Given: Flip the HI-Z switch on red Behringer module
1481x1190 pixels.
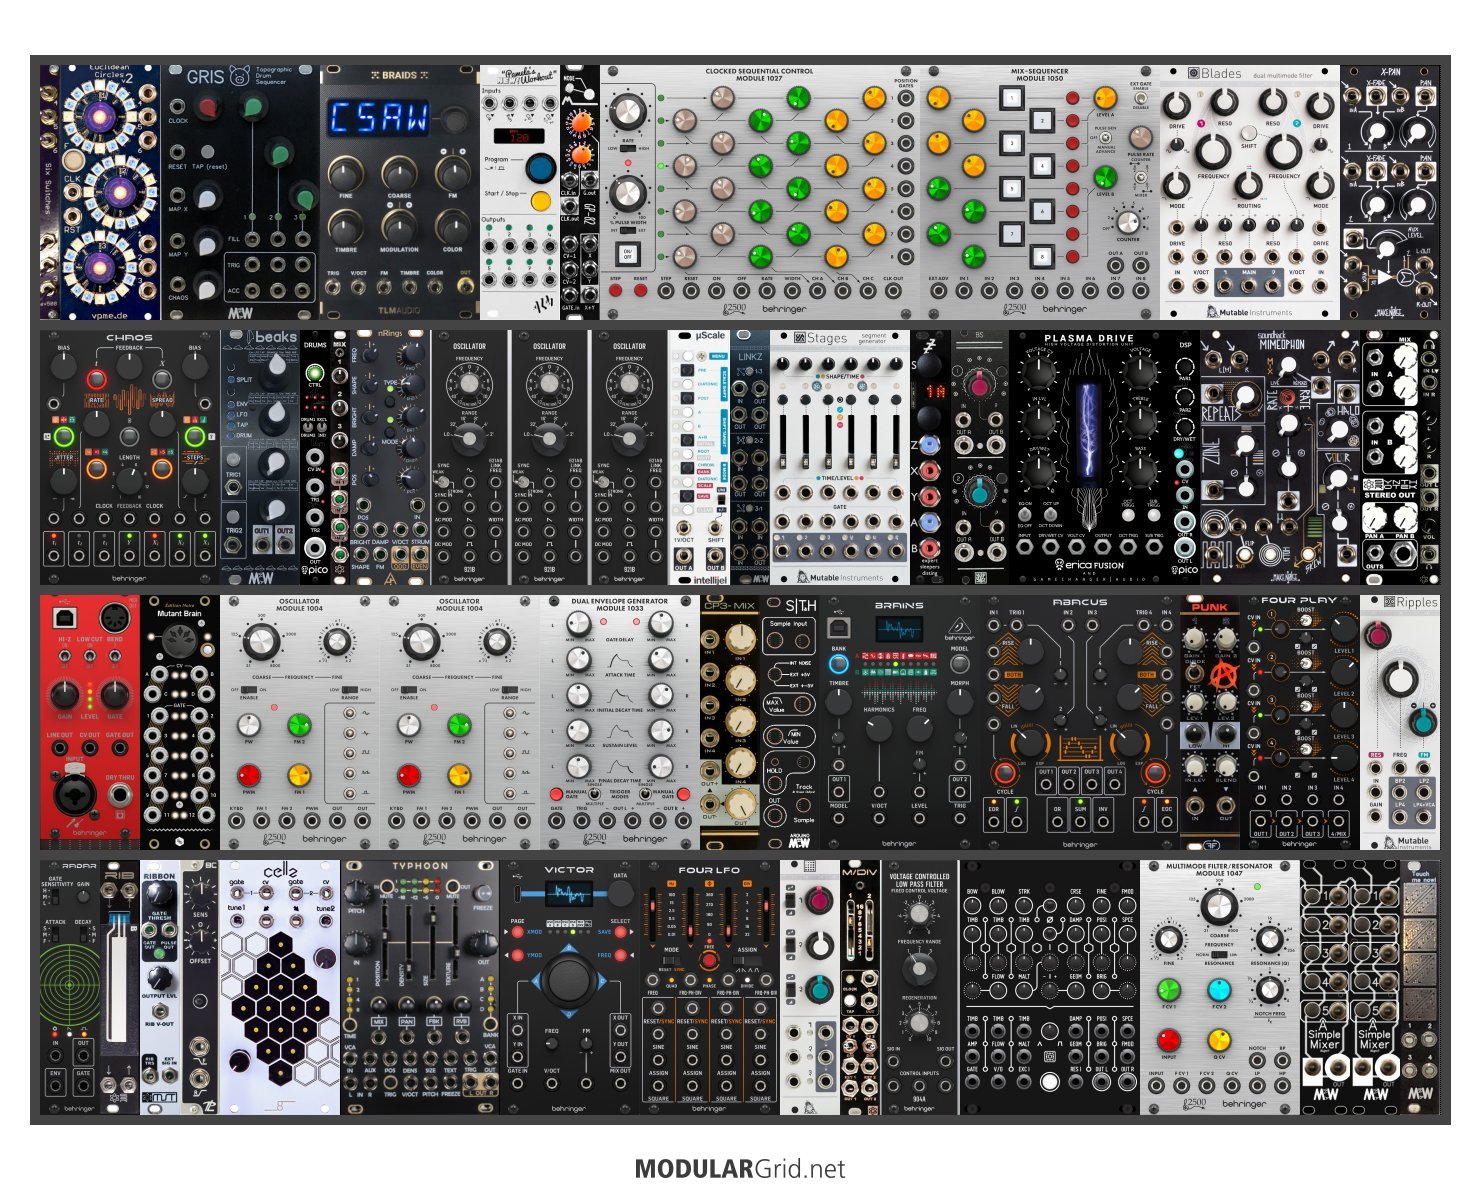Looking at the screenshot, I should [x=64, y=656].
